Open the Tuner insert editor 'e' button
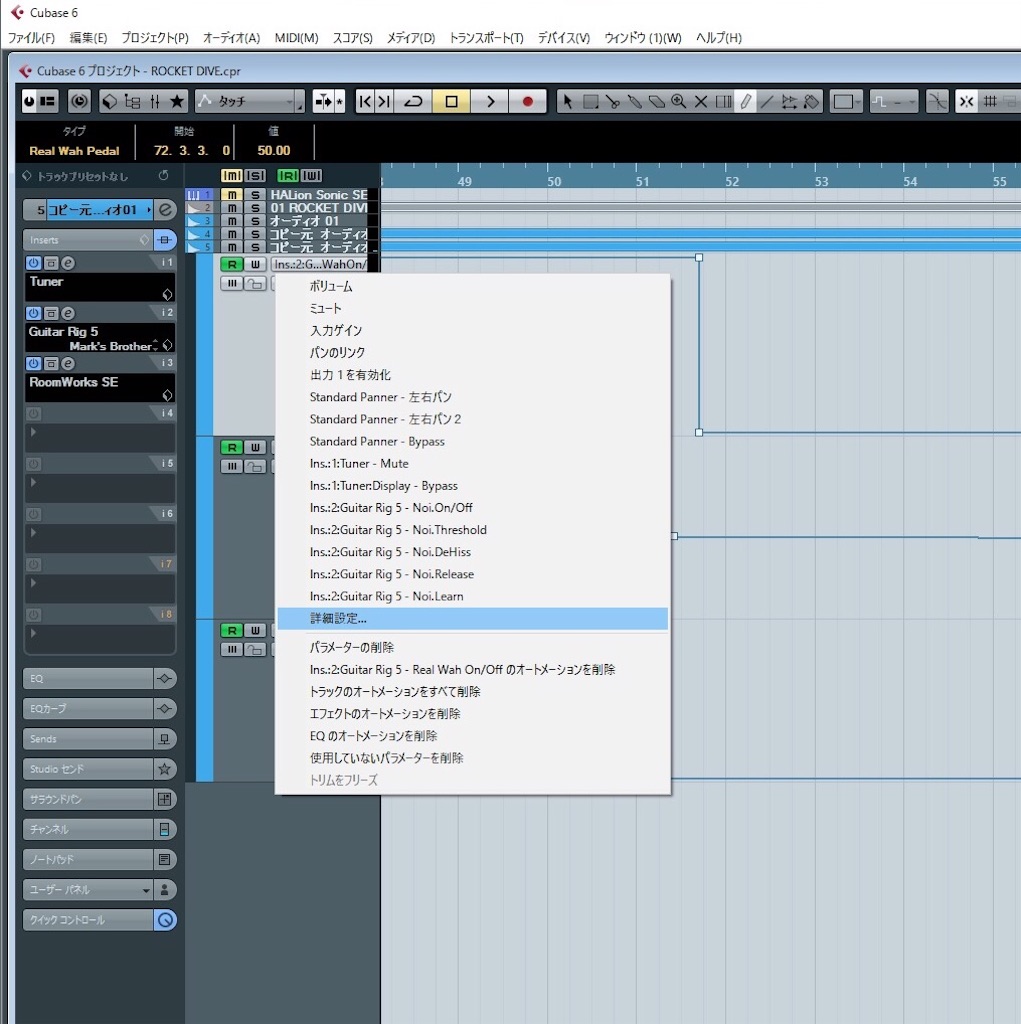Viewport: 1021px width, 1024px height. pyautogui.click(x=68, y=263)
